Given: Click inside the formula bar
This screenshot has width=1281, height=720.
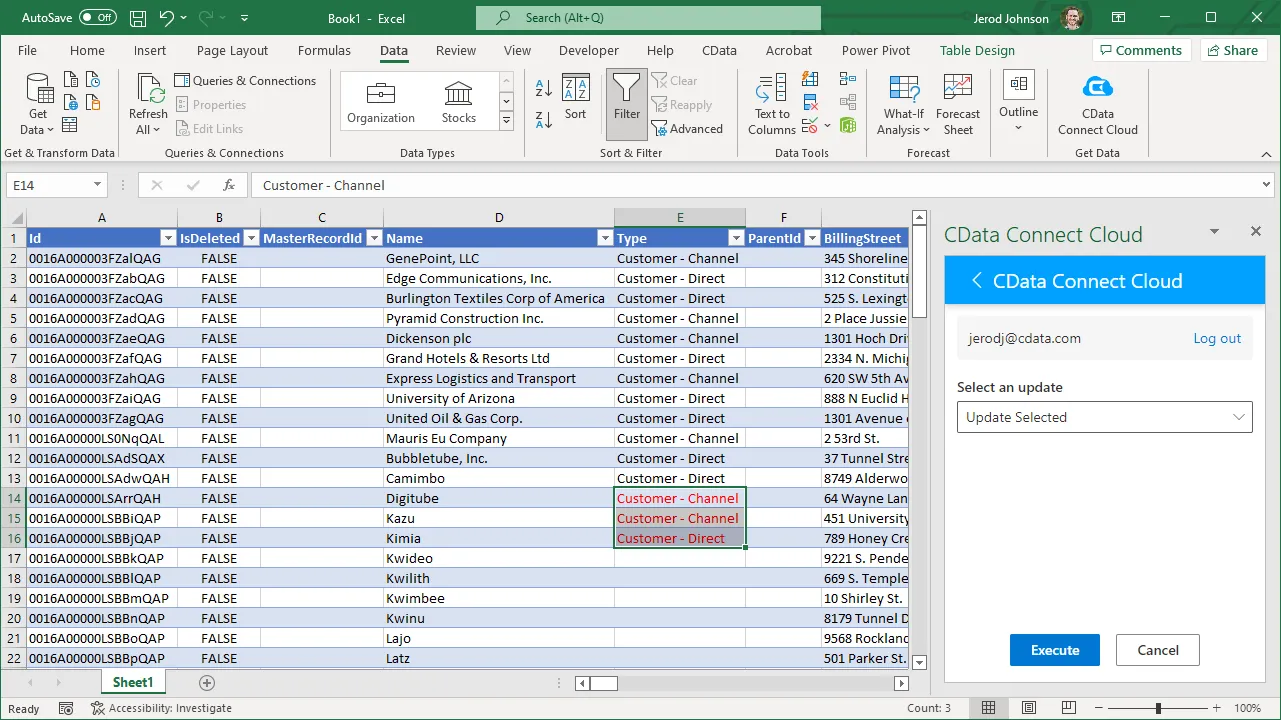Looking at the screenshot, I should [600, 185].
